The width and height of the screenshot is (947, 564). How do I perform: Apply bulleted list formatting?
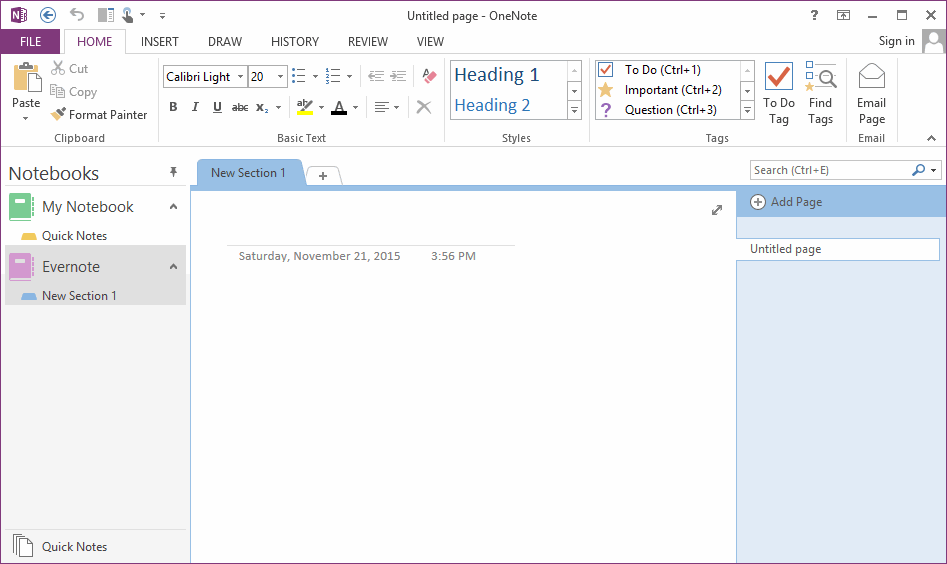(x=298, y=76)
